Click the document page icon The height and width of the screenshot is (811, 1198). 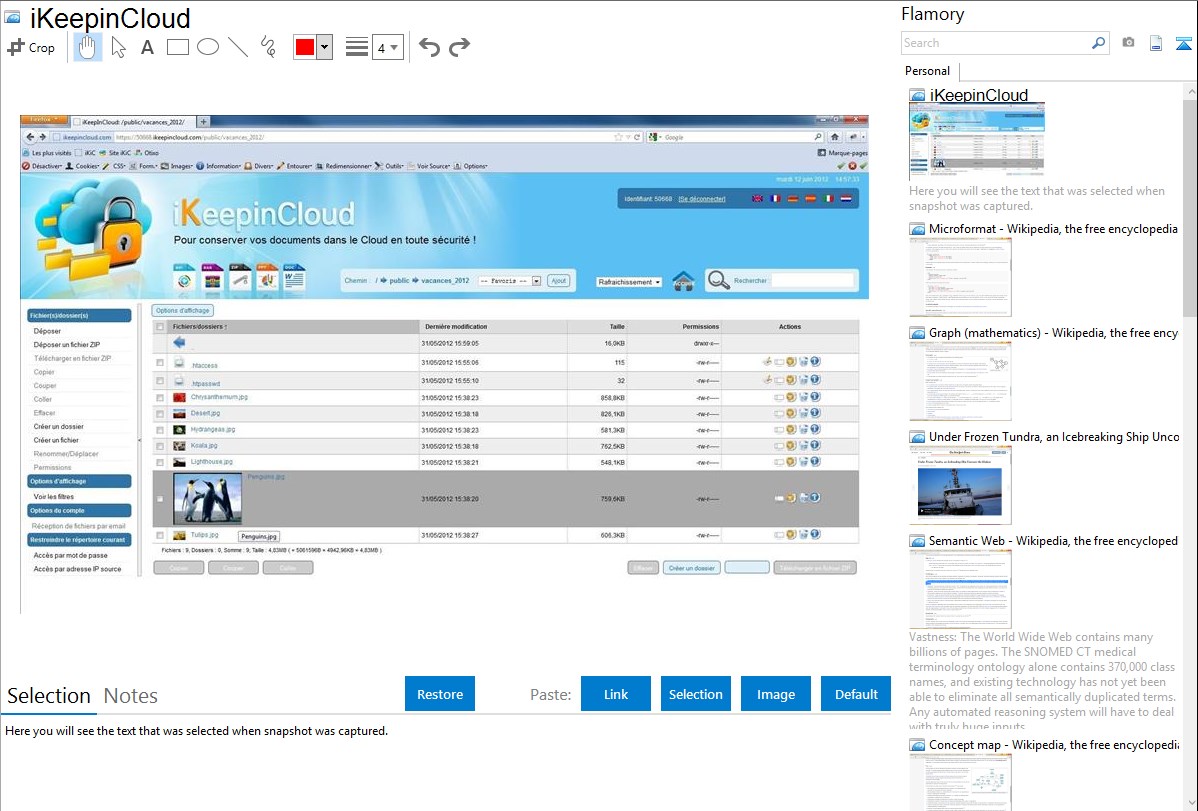[x=1156, y=43]
